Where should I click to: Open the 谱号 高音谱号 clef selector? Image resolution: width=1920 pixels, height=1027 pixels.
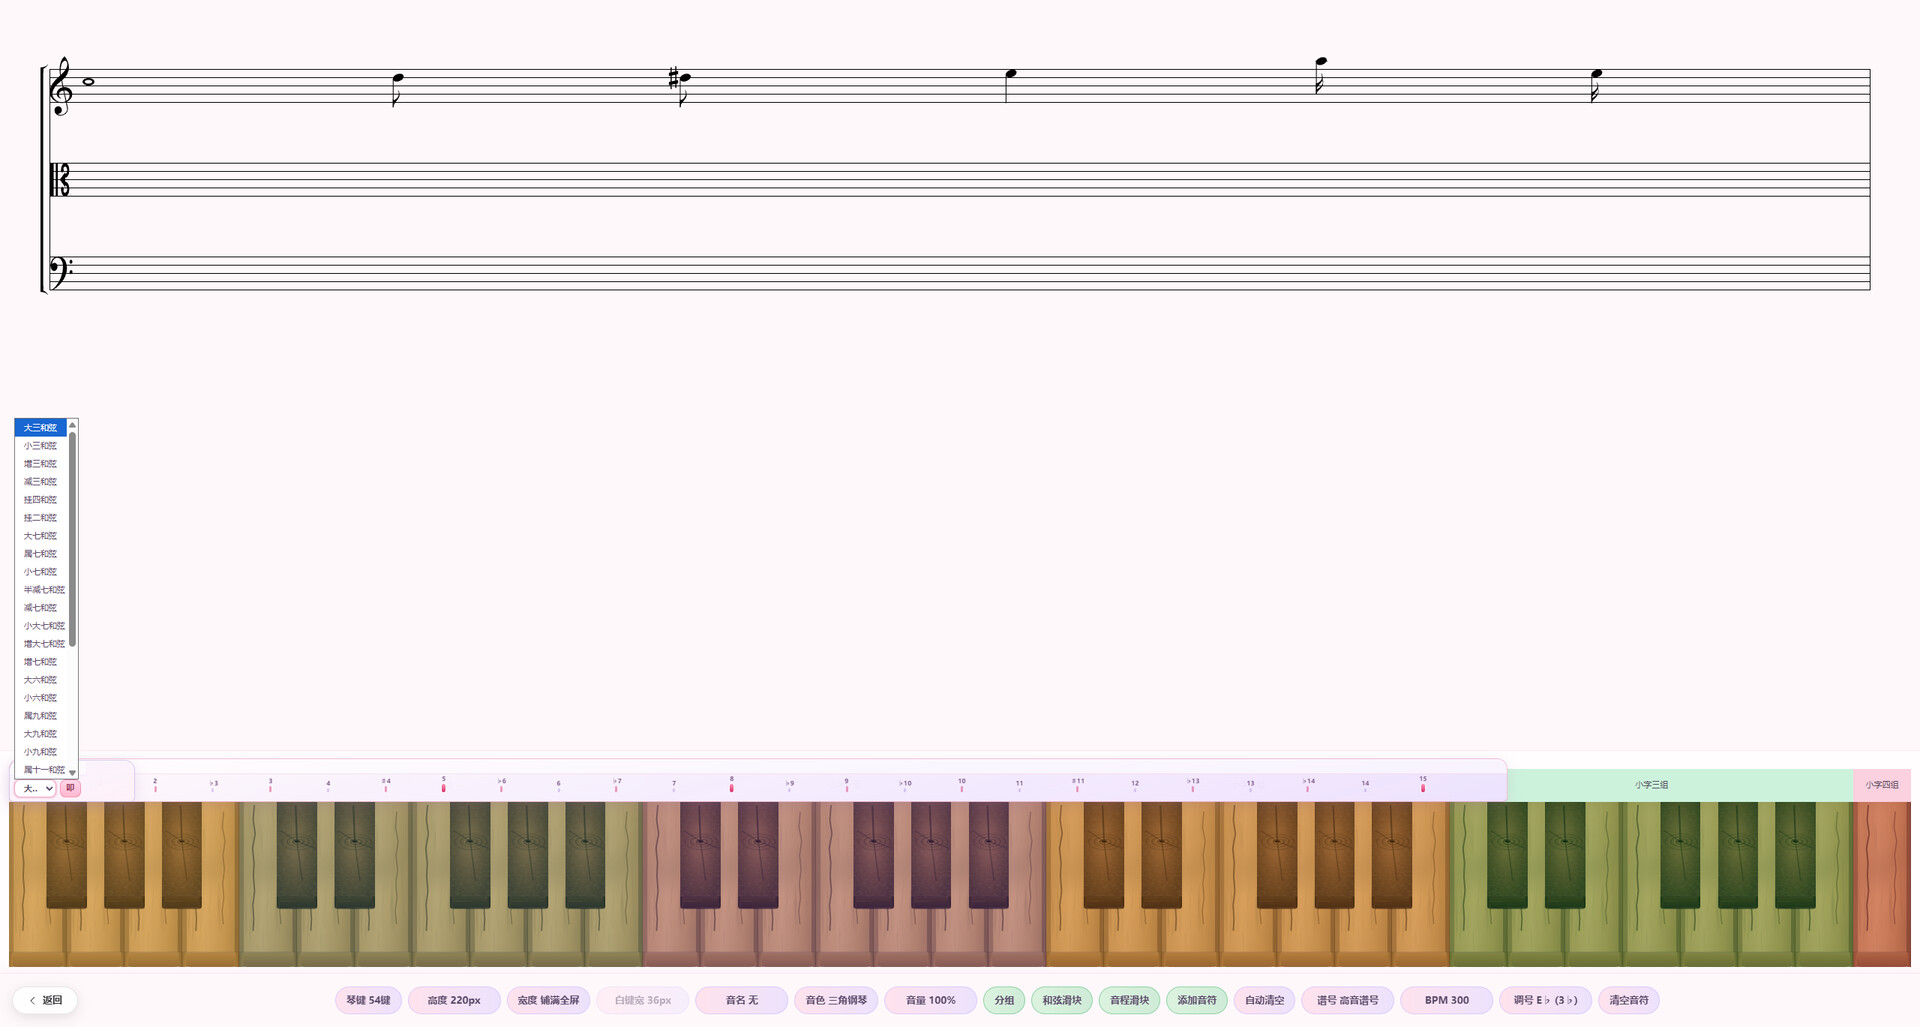pyautogui.click(x=1347, y=1000)
